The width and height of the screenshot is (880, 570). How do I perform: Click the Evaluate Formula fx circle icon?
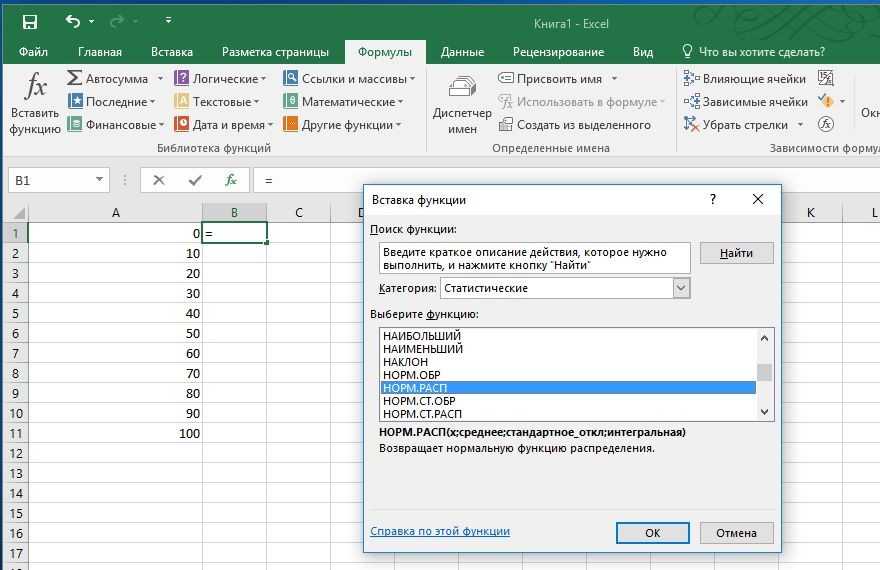[826, 124]
